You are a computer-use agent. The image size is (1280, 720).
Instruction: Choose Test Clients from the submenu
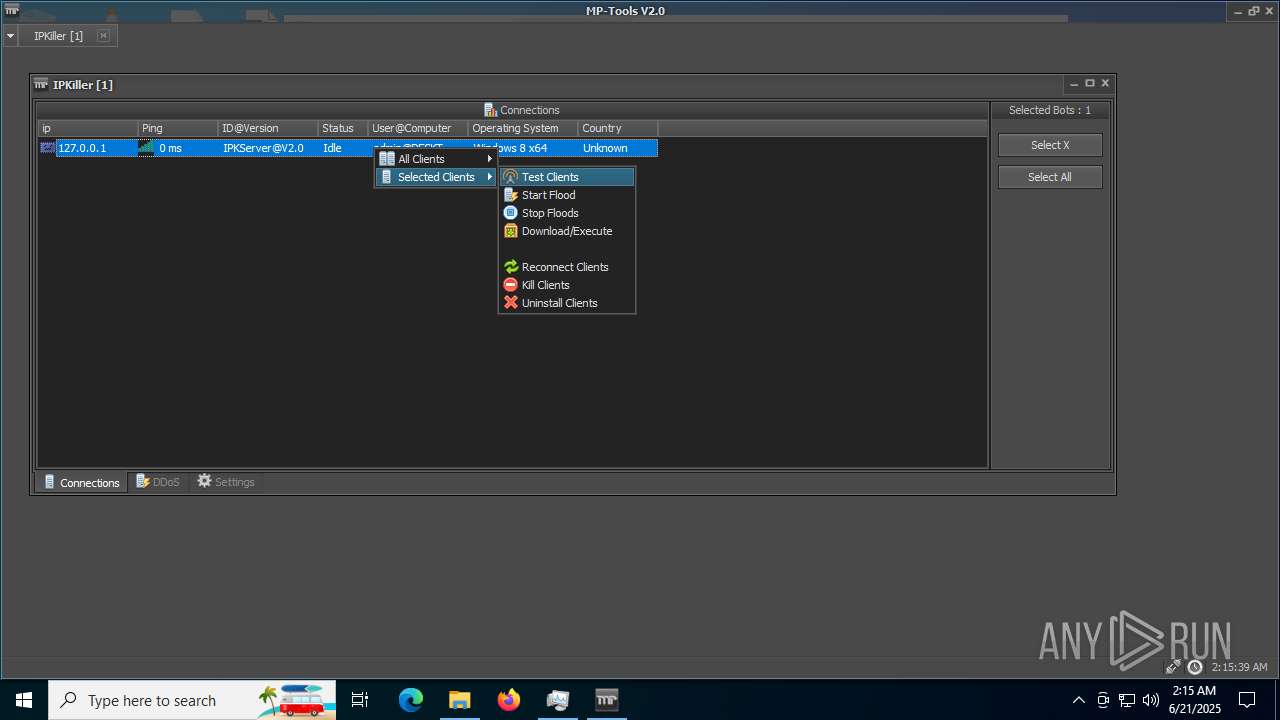coord(567,177)
